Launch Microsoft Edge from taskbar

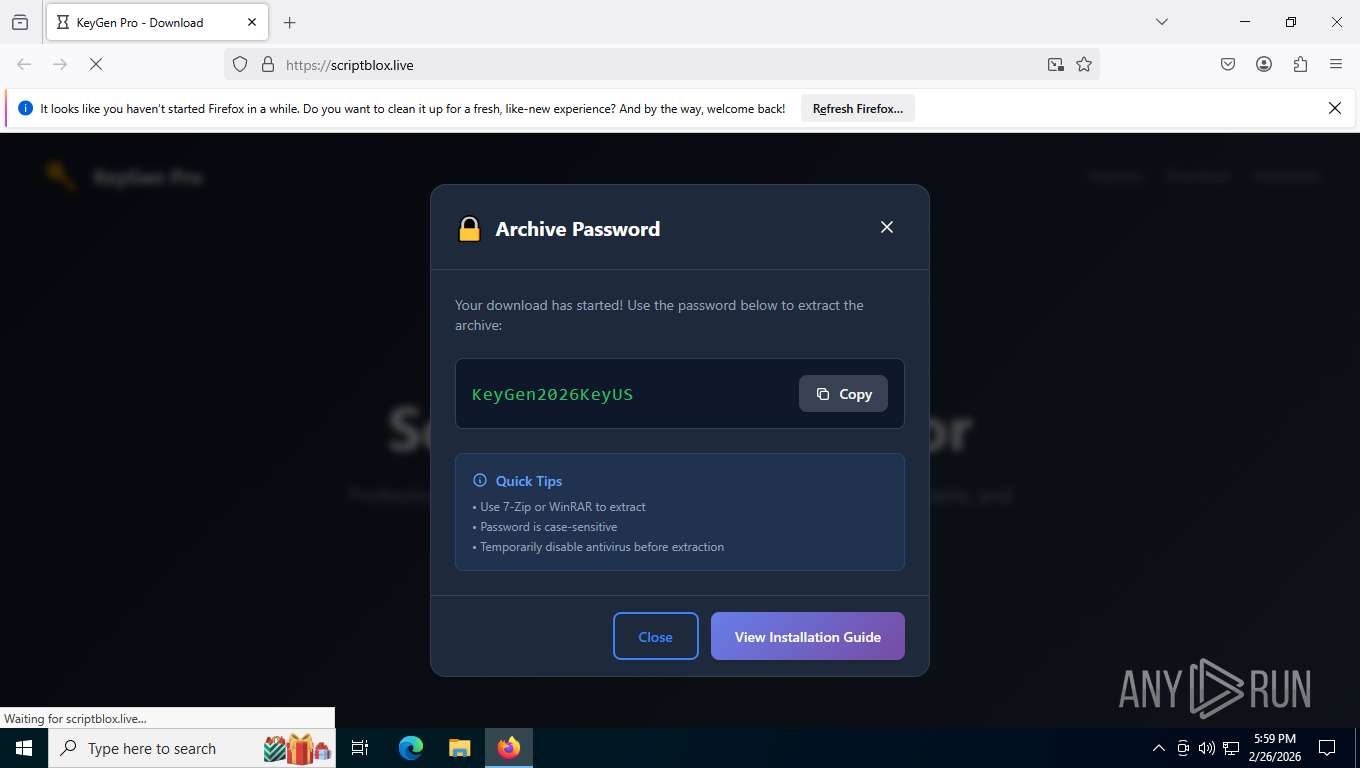click(411, 748)
